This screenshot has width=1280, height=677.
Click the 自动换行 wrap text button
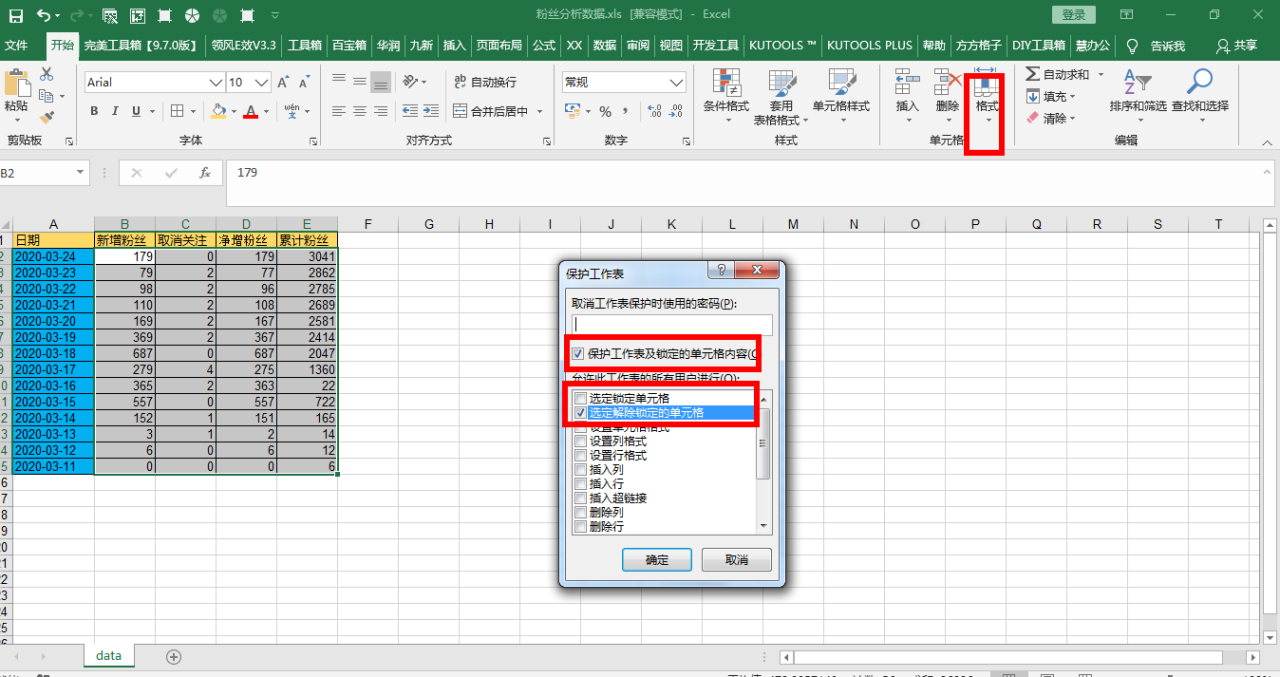(x=485, y=82)
